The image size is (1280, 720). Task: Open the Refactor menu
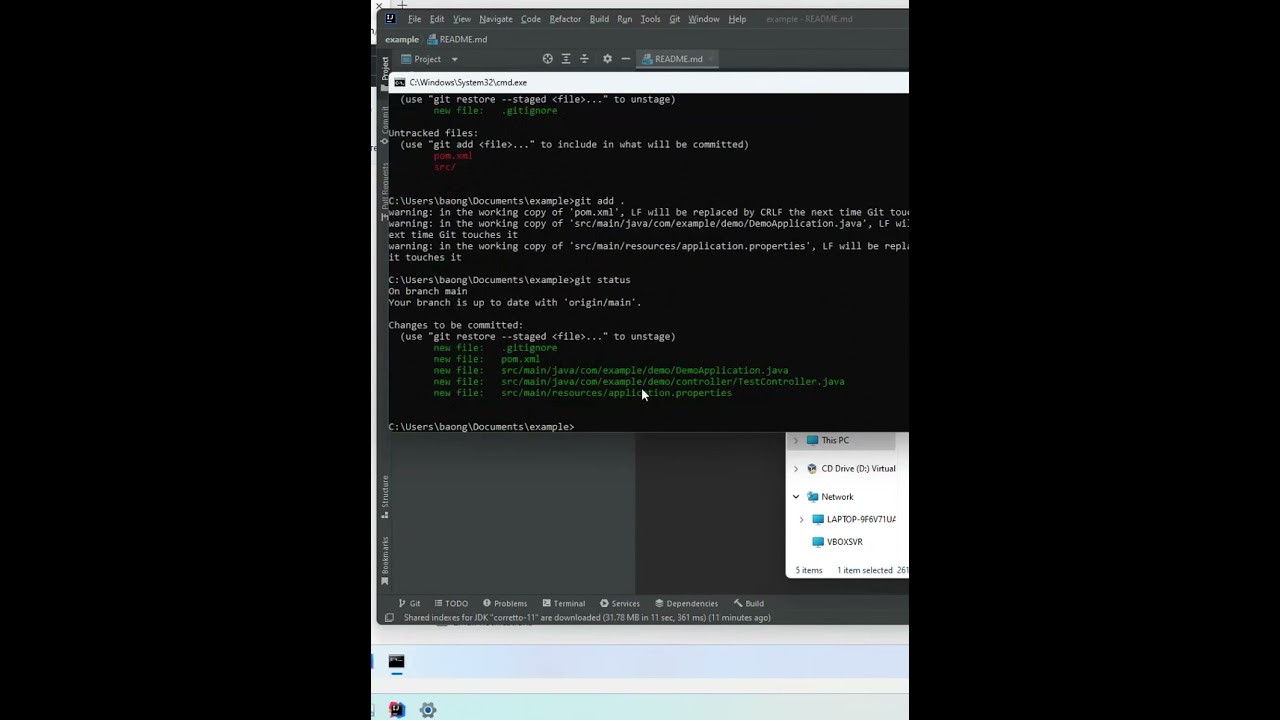coord(565,19)
